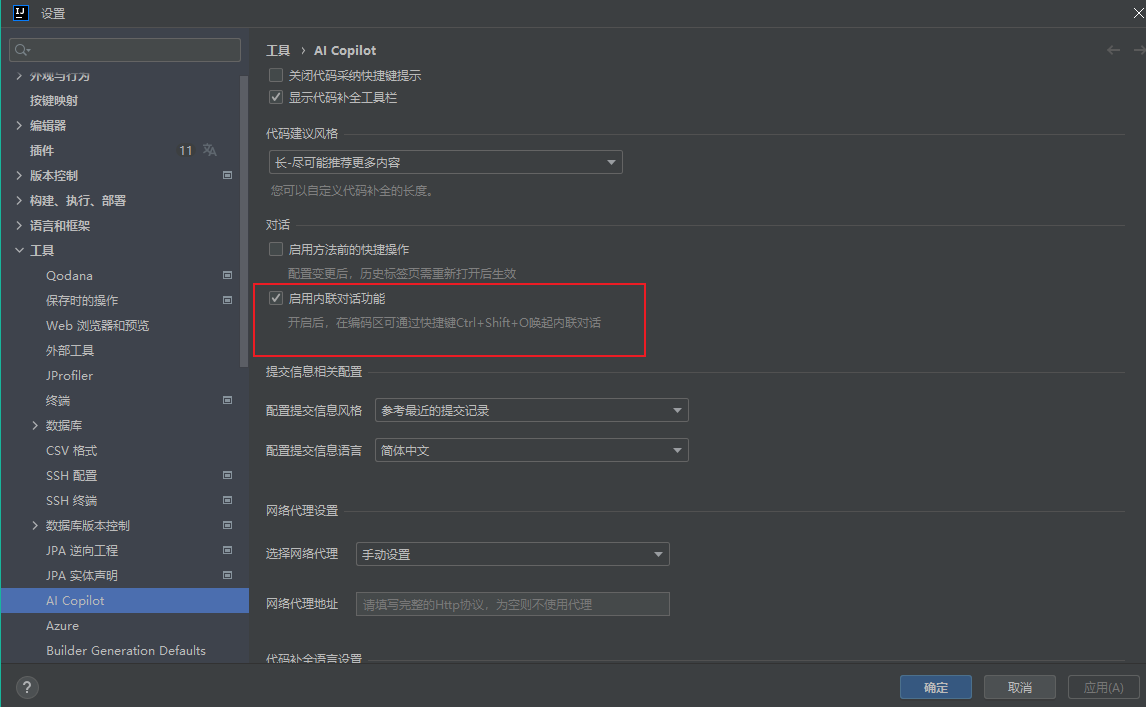The width and height of the screenshot is (1146, 707).
Task: Click the IntelliJ IDEA logo icon
Action: pos(20,12)
